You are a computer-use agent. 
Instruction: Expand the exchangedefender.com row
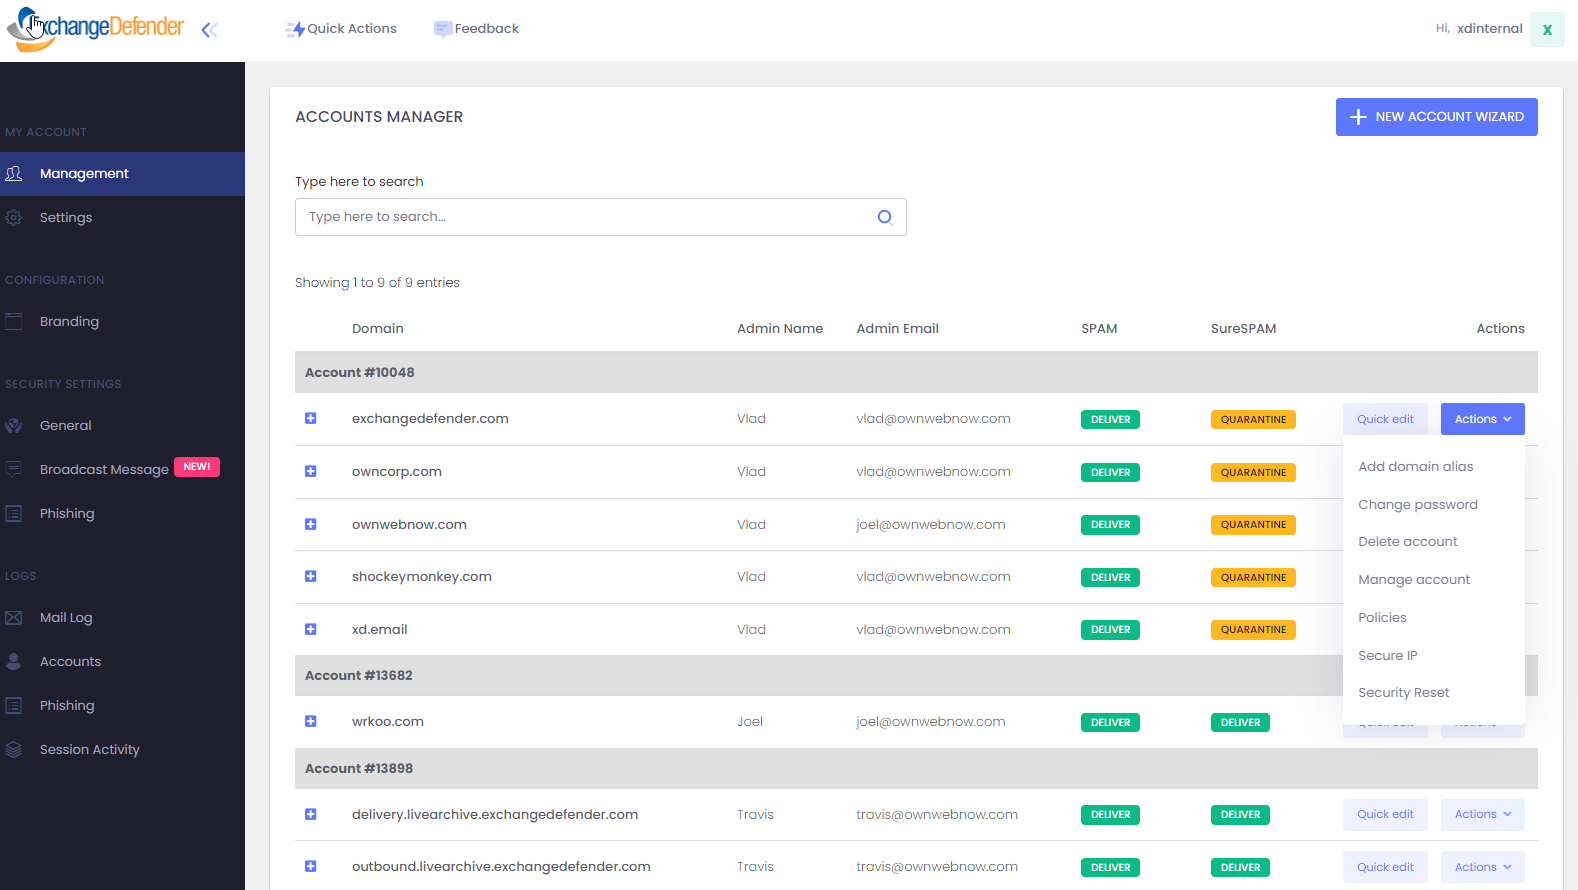coord(311,419)
